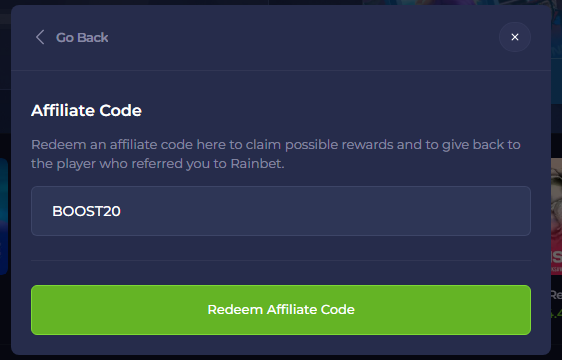Open the blue game thumbnail behind dialog on left

tap(4, 216)
